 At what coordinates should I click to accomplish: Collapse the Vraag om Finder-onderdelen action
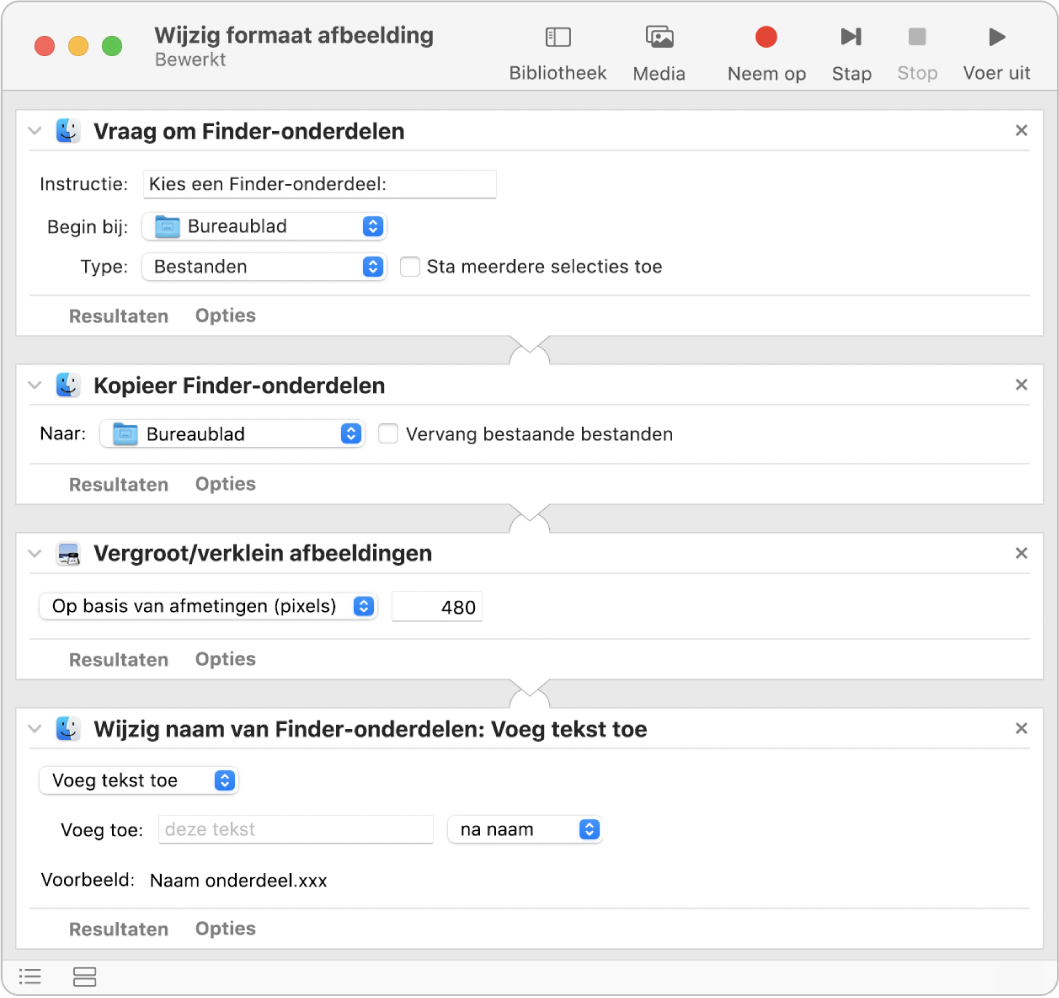pos(35,131)
